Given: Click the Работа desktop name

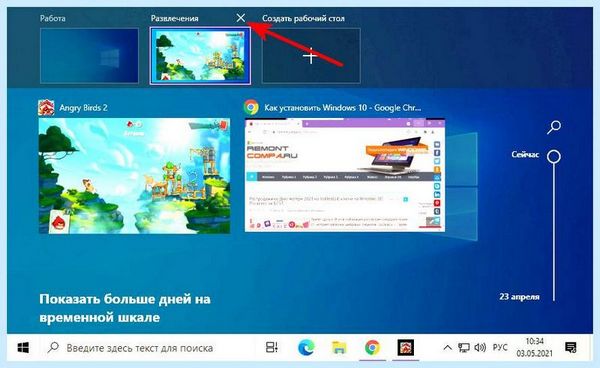Looking at the screenshot, I should tap(52, 18).
